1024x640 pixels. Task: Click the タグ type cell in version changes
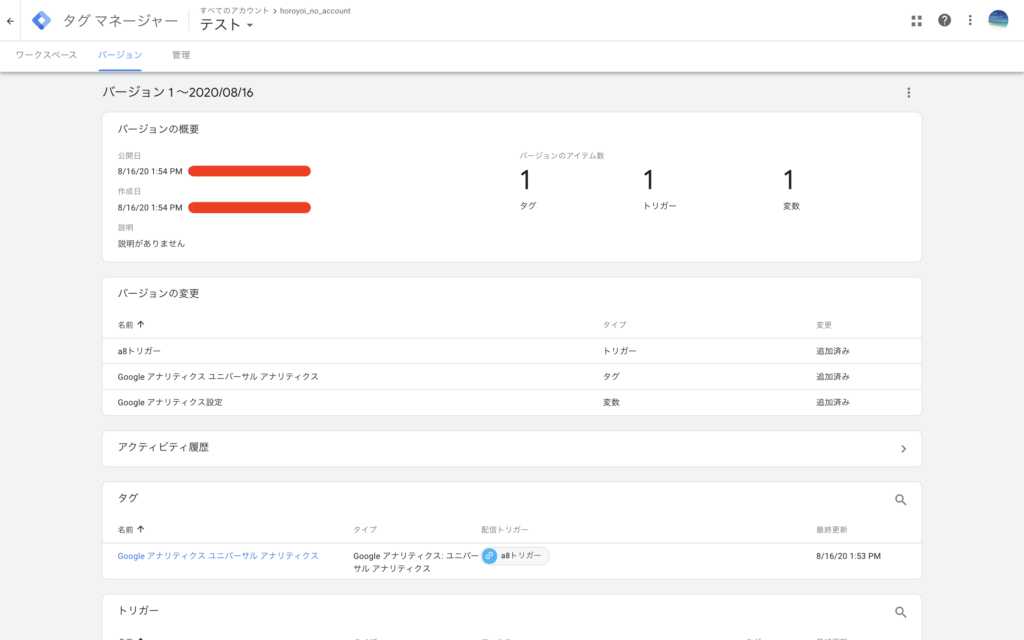click(x=611, y=377)
